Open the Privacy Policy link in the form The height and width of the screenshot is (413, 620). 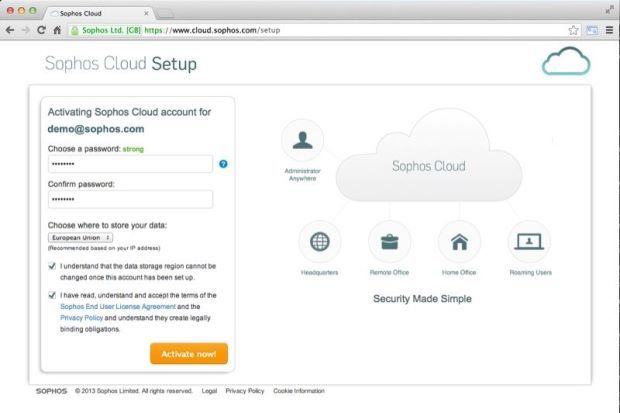pos(81,318)
